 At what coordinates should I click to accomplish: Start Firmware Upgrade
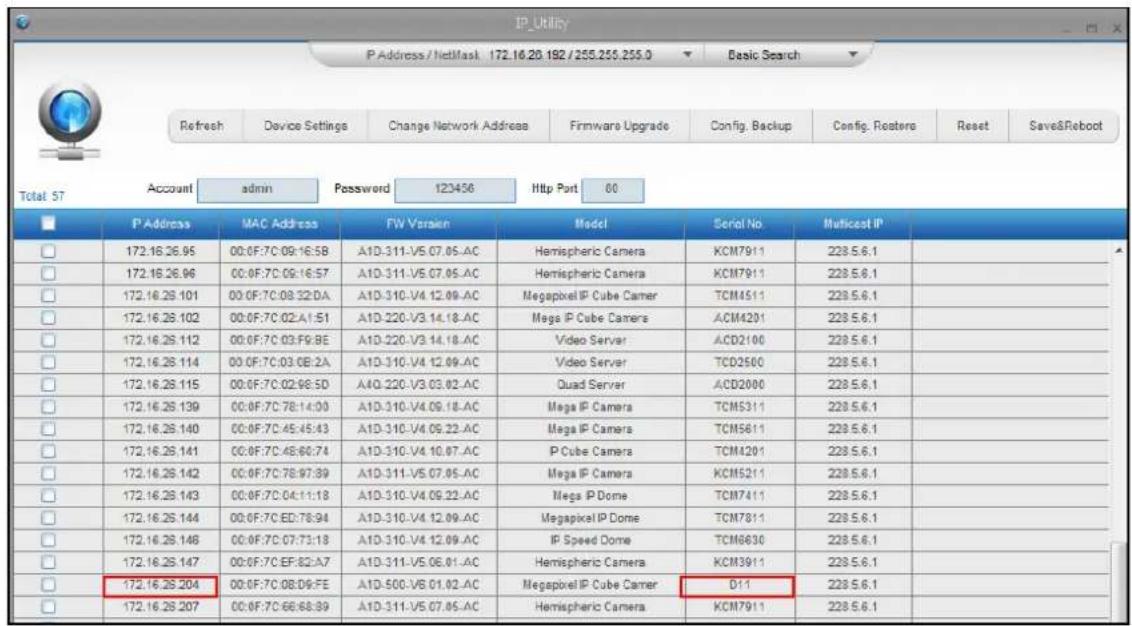point(620,126)
